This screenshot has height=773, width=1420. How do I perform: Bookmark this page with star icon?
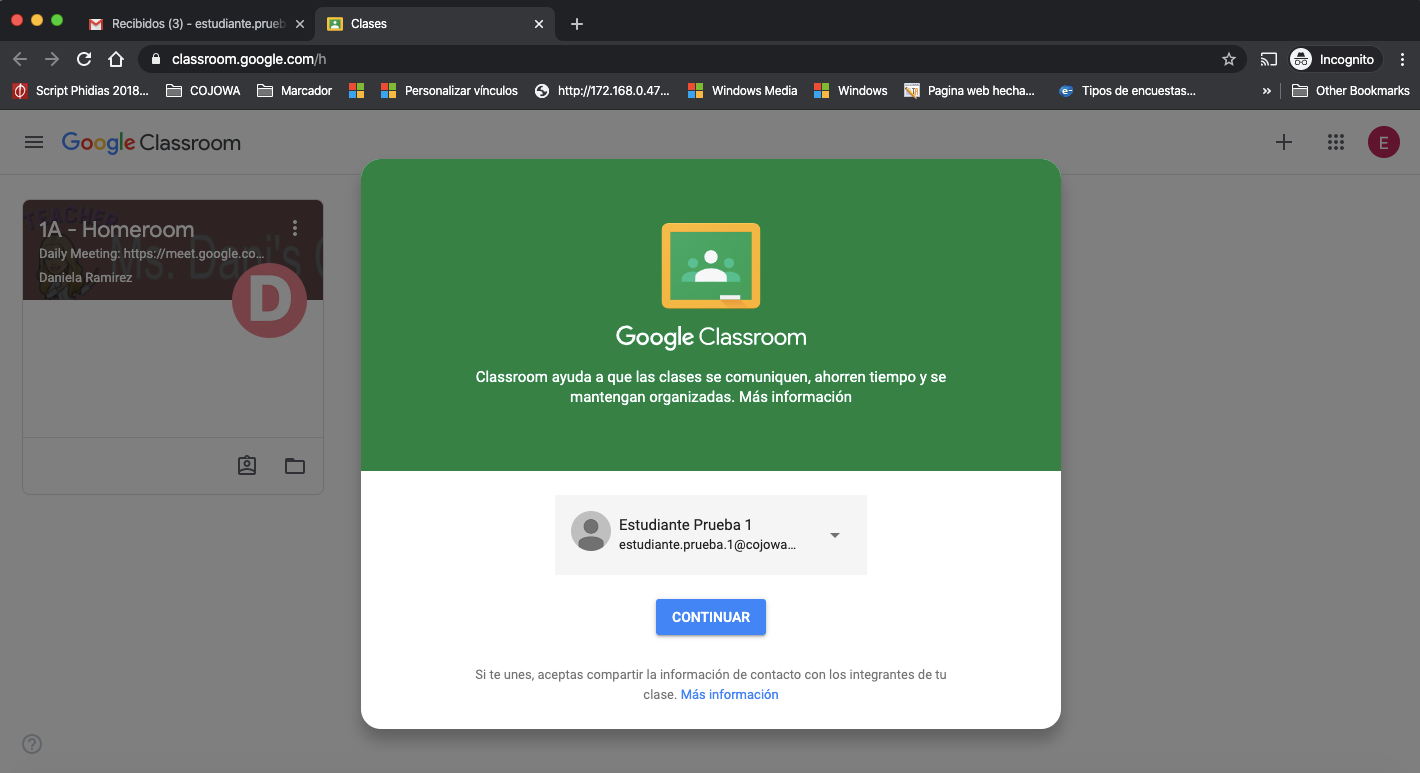click(x=1229, y=59)
